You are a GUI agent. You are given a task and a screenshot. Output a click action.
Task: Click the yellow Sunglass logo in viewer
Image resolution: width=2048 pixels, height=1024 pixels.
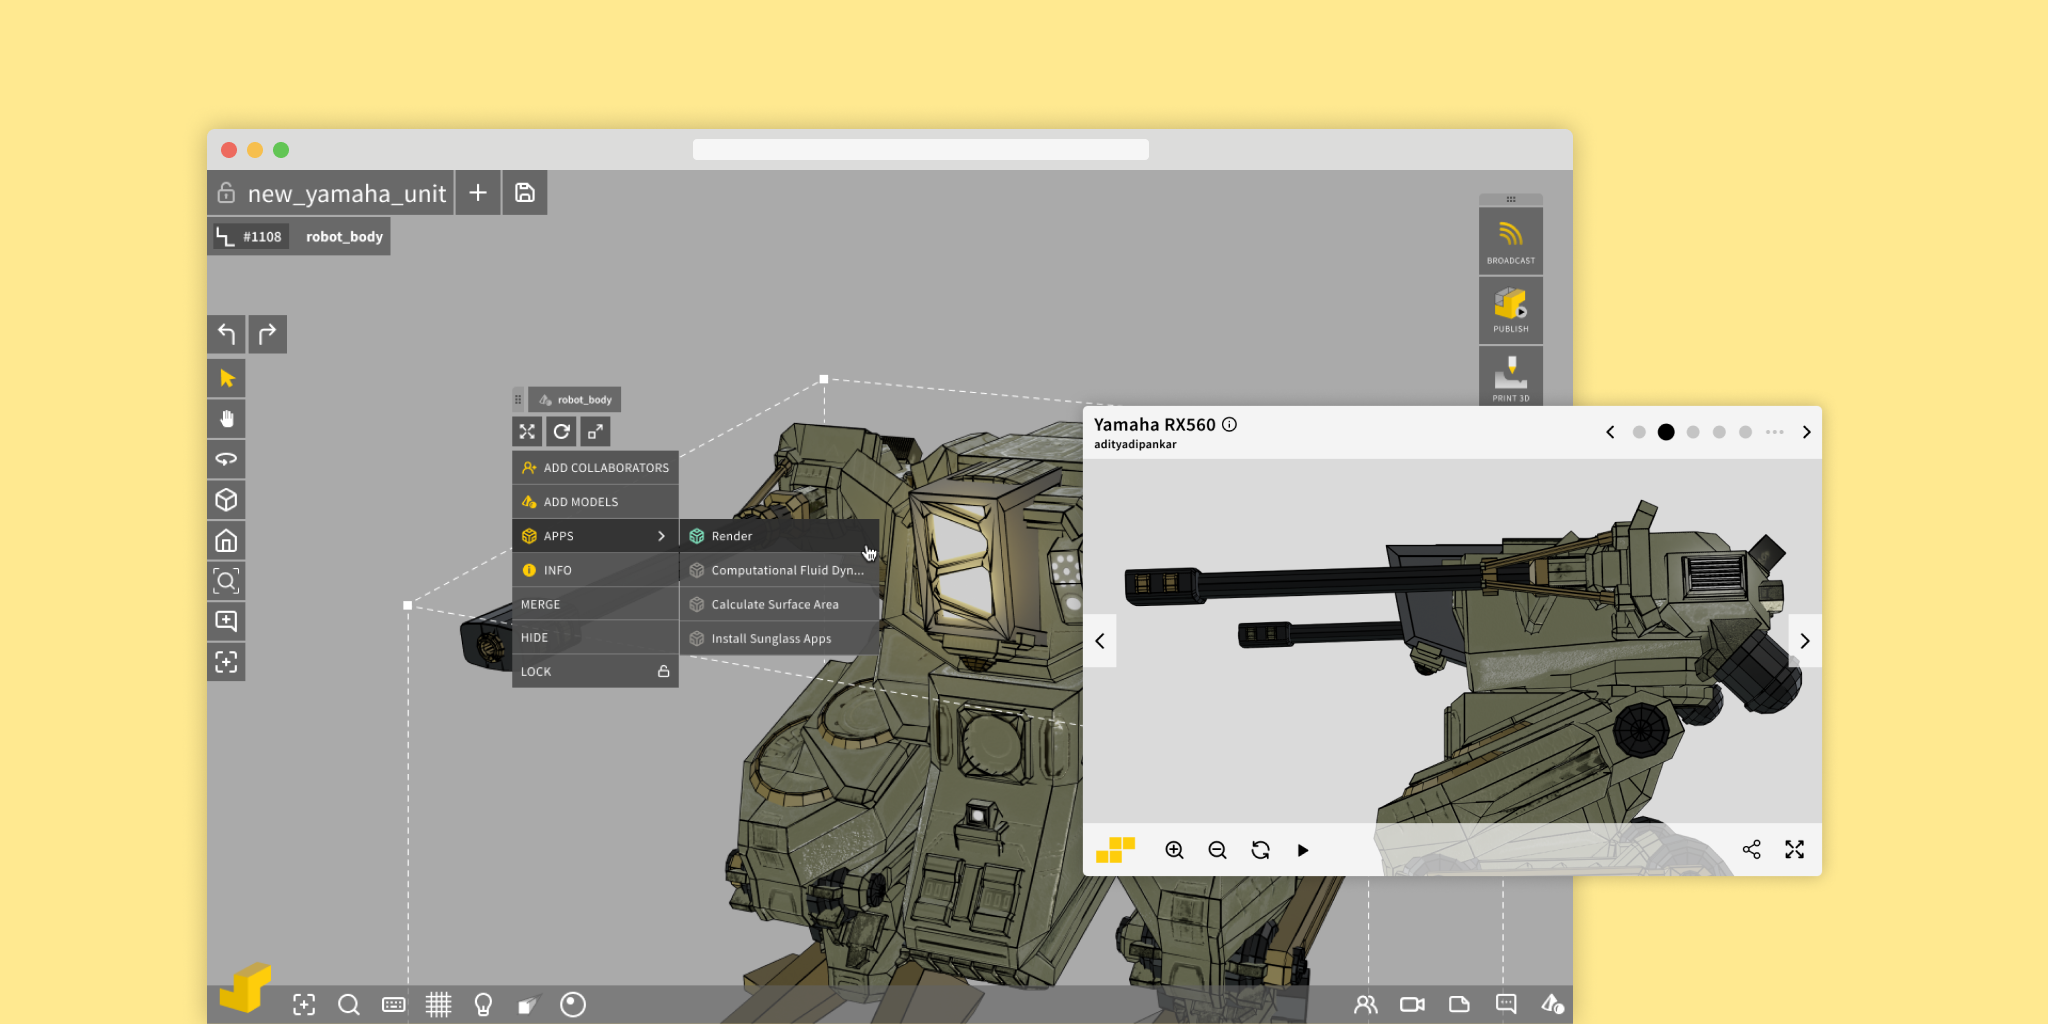coord(1115,850)
